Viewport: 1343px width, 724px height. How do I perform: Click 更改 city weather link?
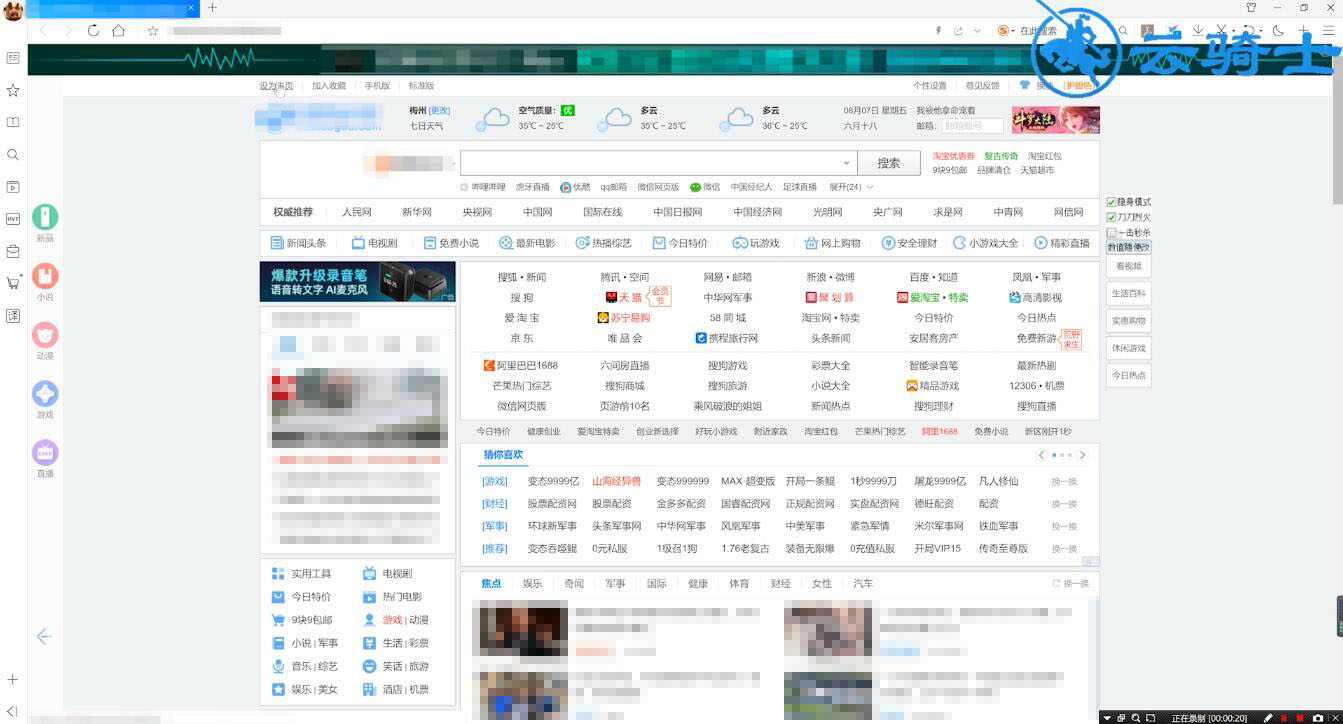pyautogui.click(x=439, y=111)
